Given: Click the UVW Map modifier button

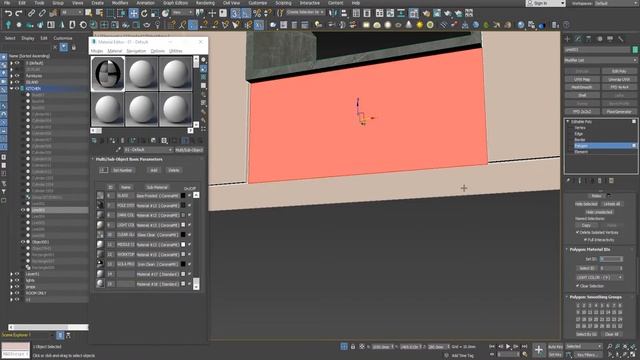Looking at the screenshot, I should [582, 80].
